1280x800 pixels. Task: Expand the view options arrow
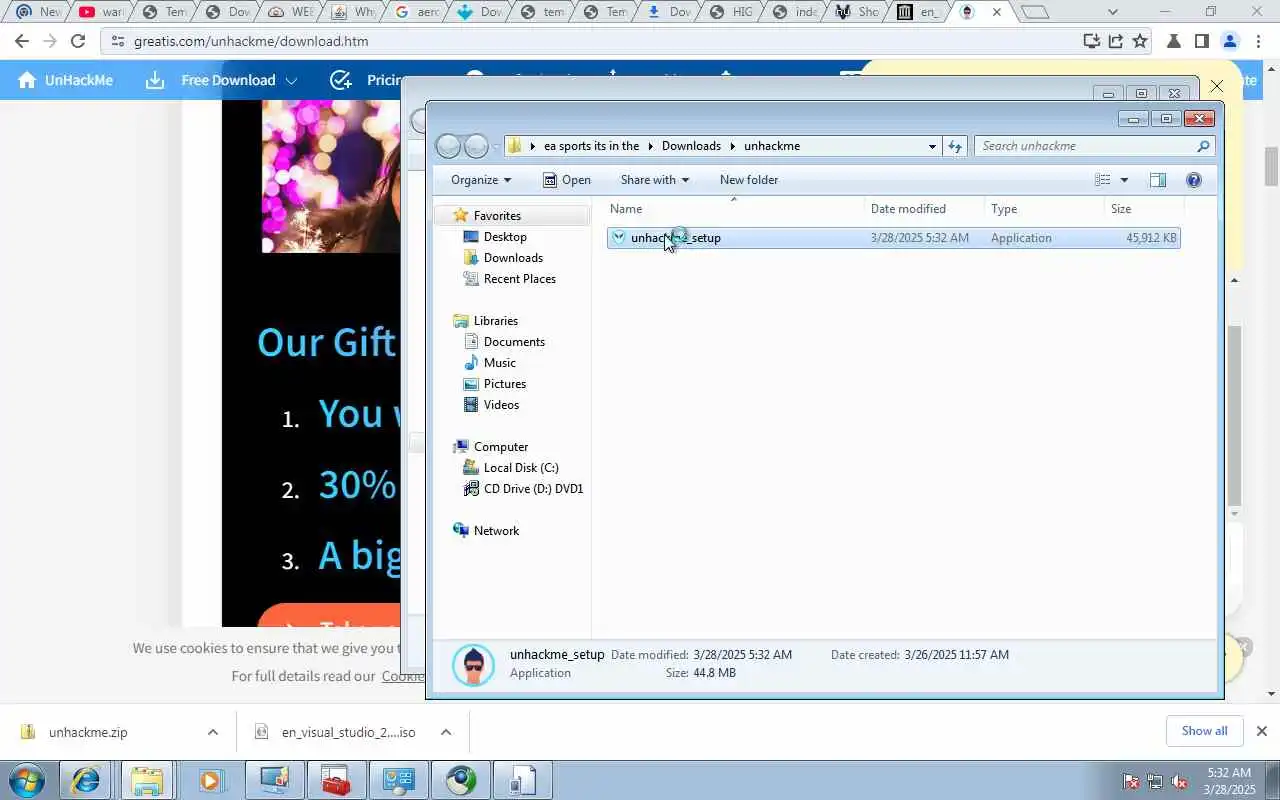point(1124,180)
